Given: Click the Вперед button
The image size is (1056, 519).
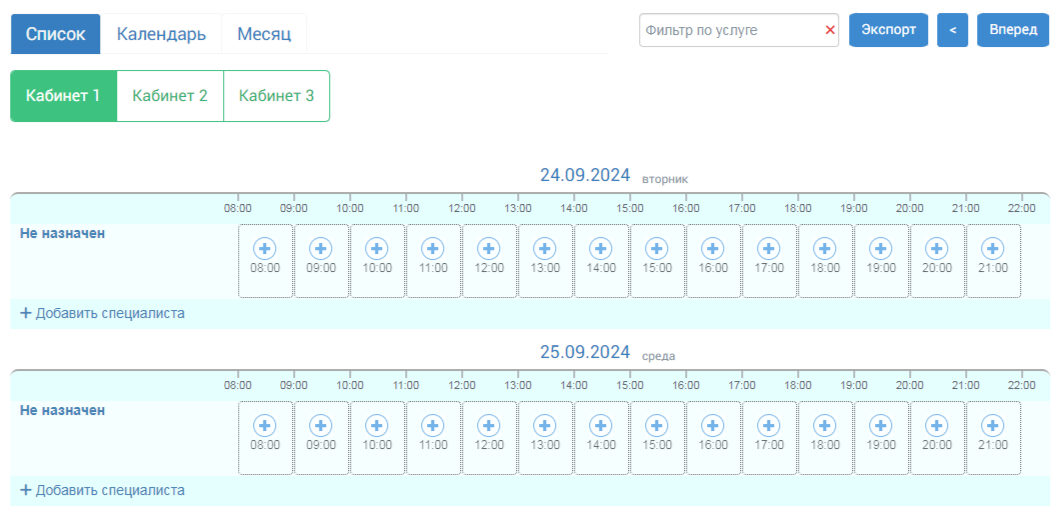Looking at the screenshot, I should [1014, 30].
